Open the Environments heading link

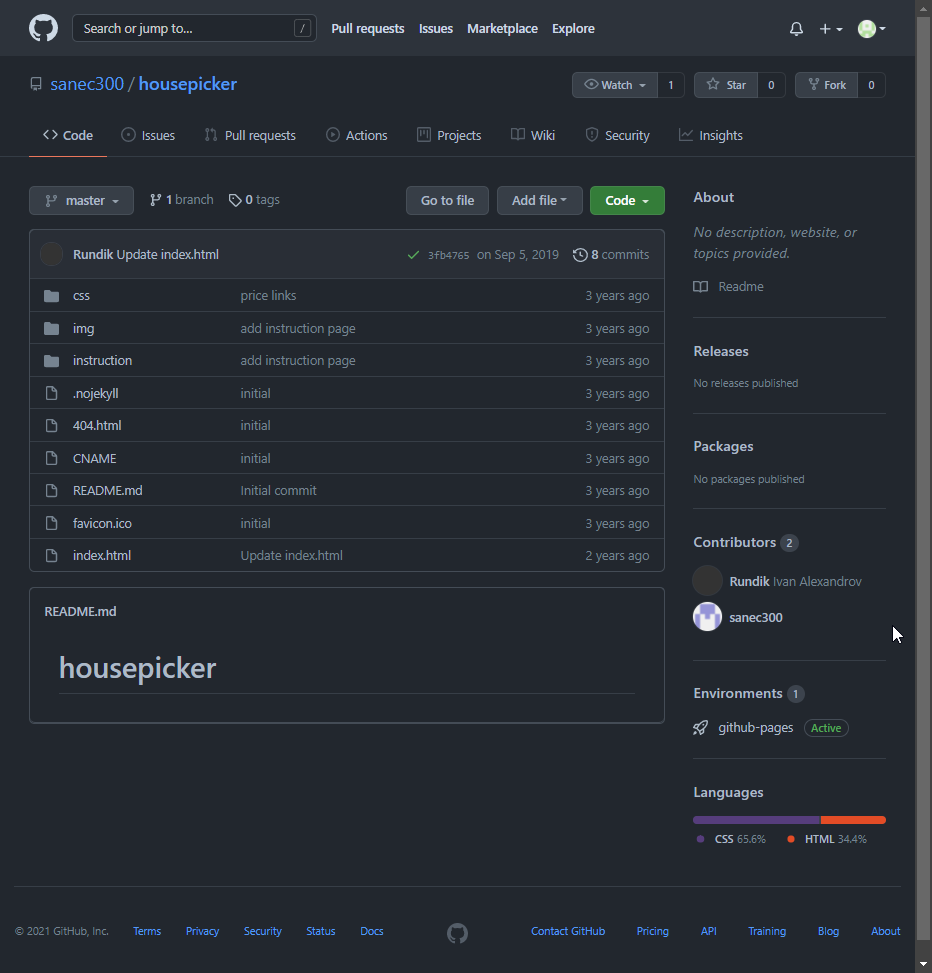click(x=748, y=693)
